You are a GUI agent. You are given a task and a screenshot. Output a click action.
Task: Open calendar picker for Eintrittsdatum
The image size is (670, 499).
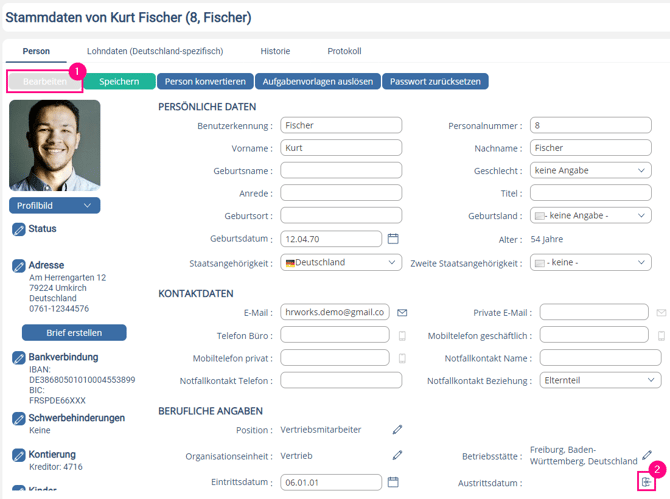393,482
